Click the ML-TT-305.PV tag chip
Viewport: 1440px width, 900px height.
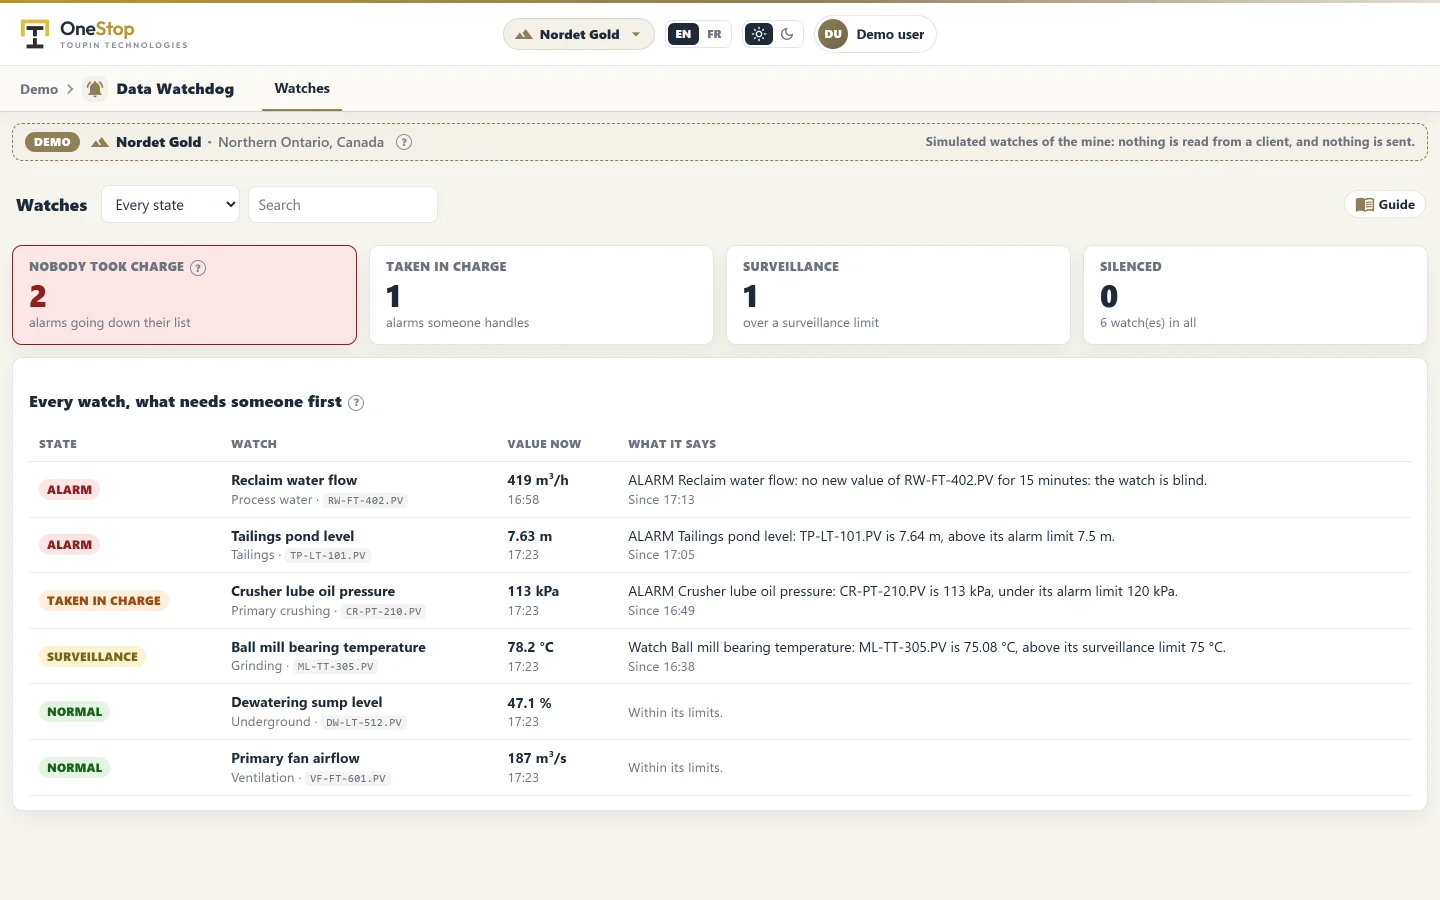point(335,667)
